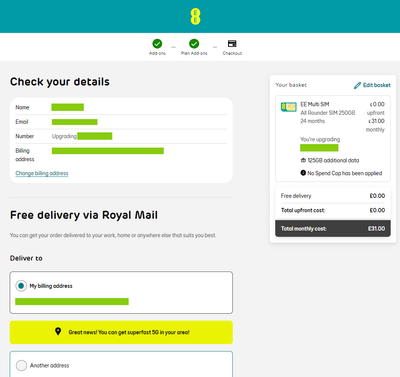Select the My billing address radio button

click(21, 286)
